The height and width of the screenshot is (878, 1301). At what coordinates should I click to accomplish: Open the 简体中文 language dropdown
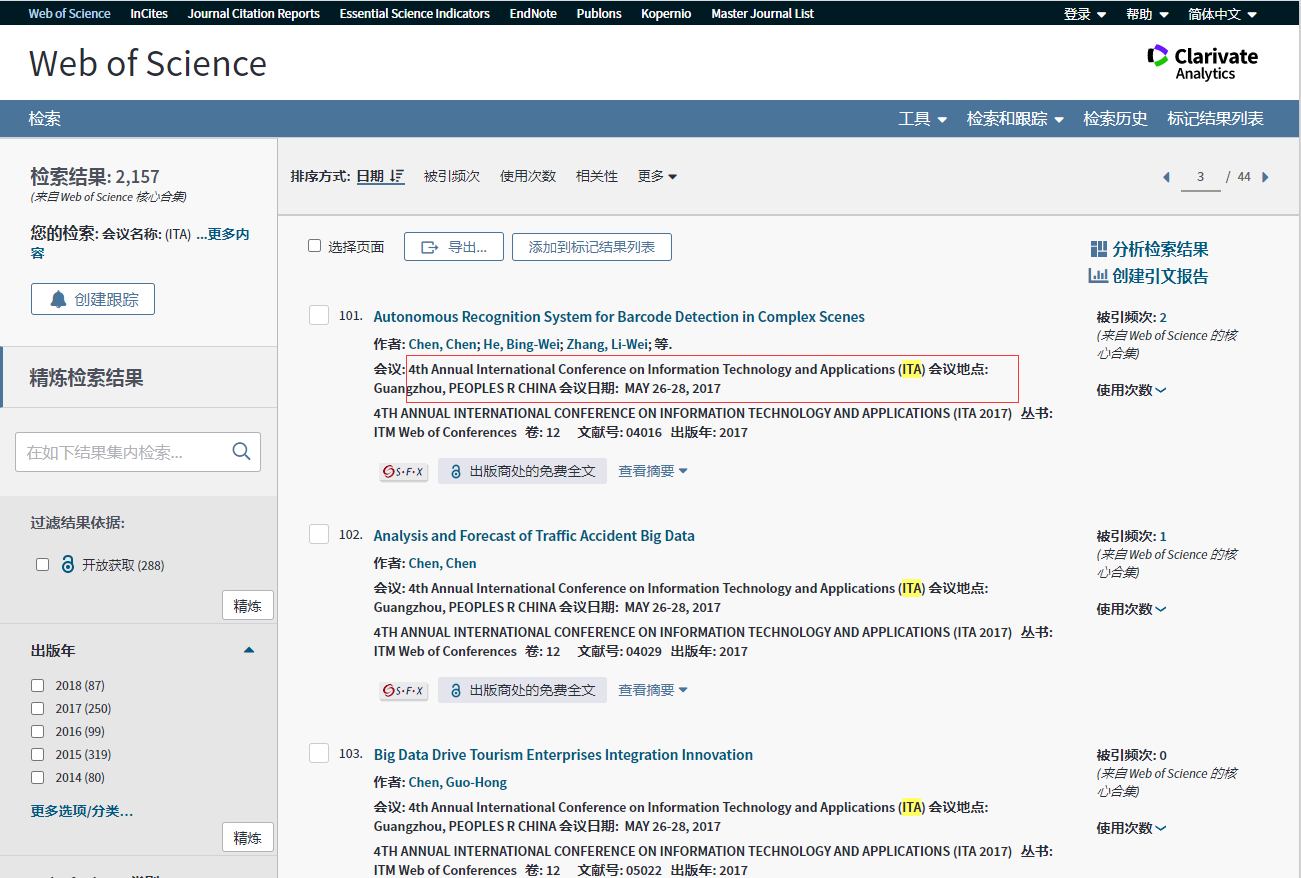(1222, 14)
